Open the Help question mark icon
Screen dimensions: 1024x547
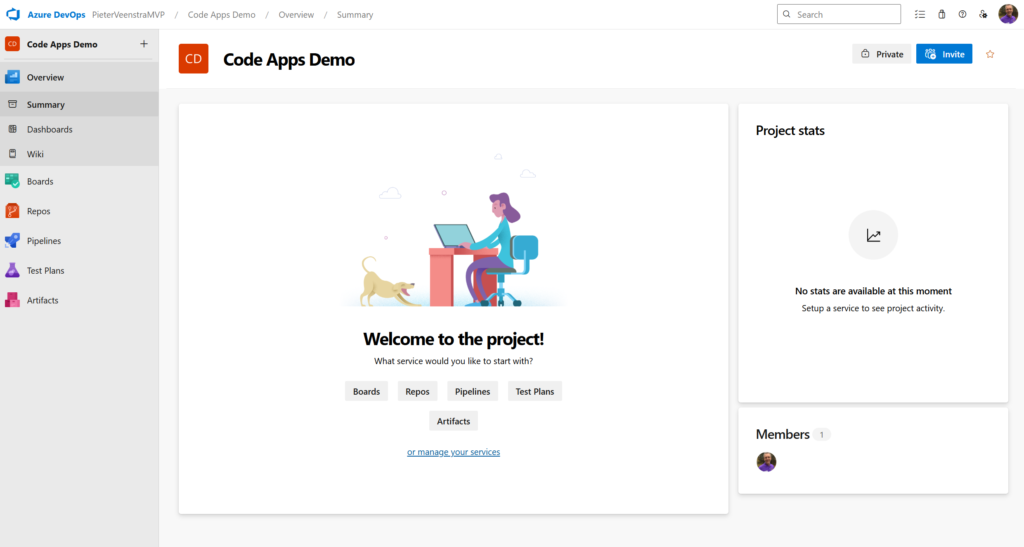click(x=962, y=14)
